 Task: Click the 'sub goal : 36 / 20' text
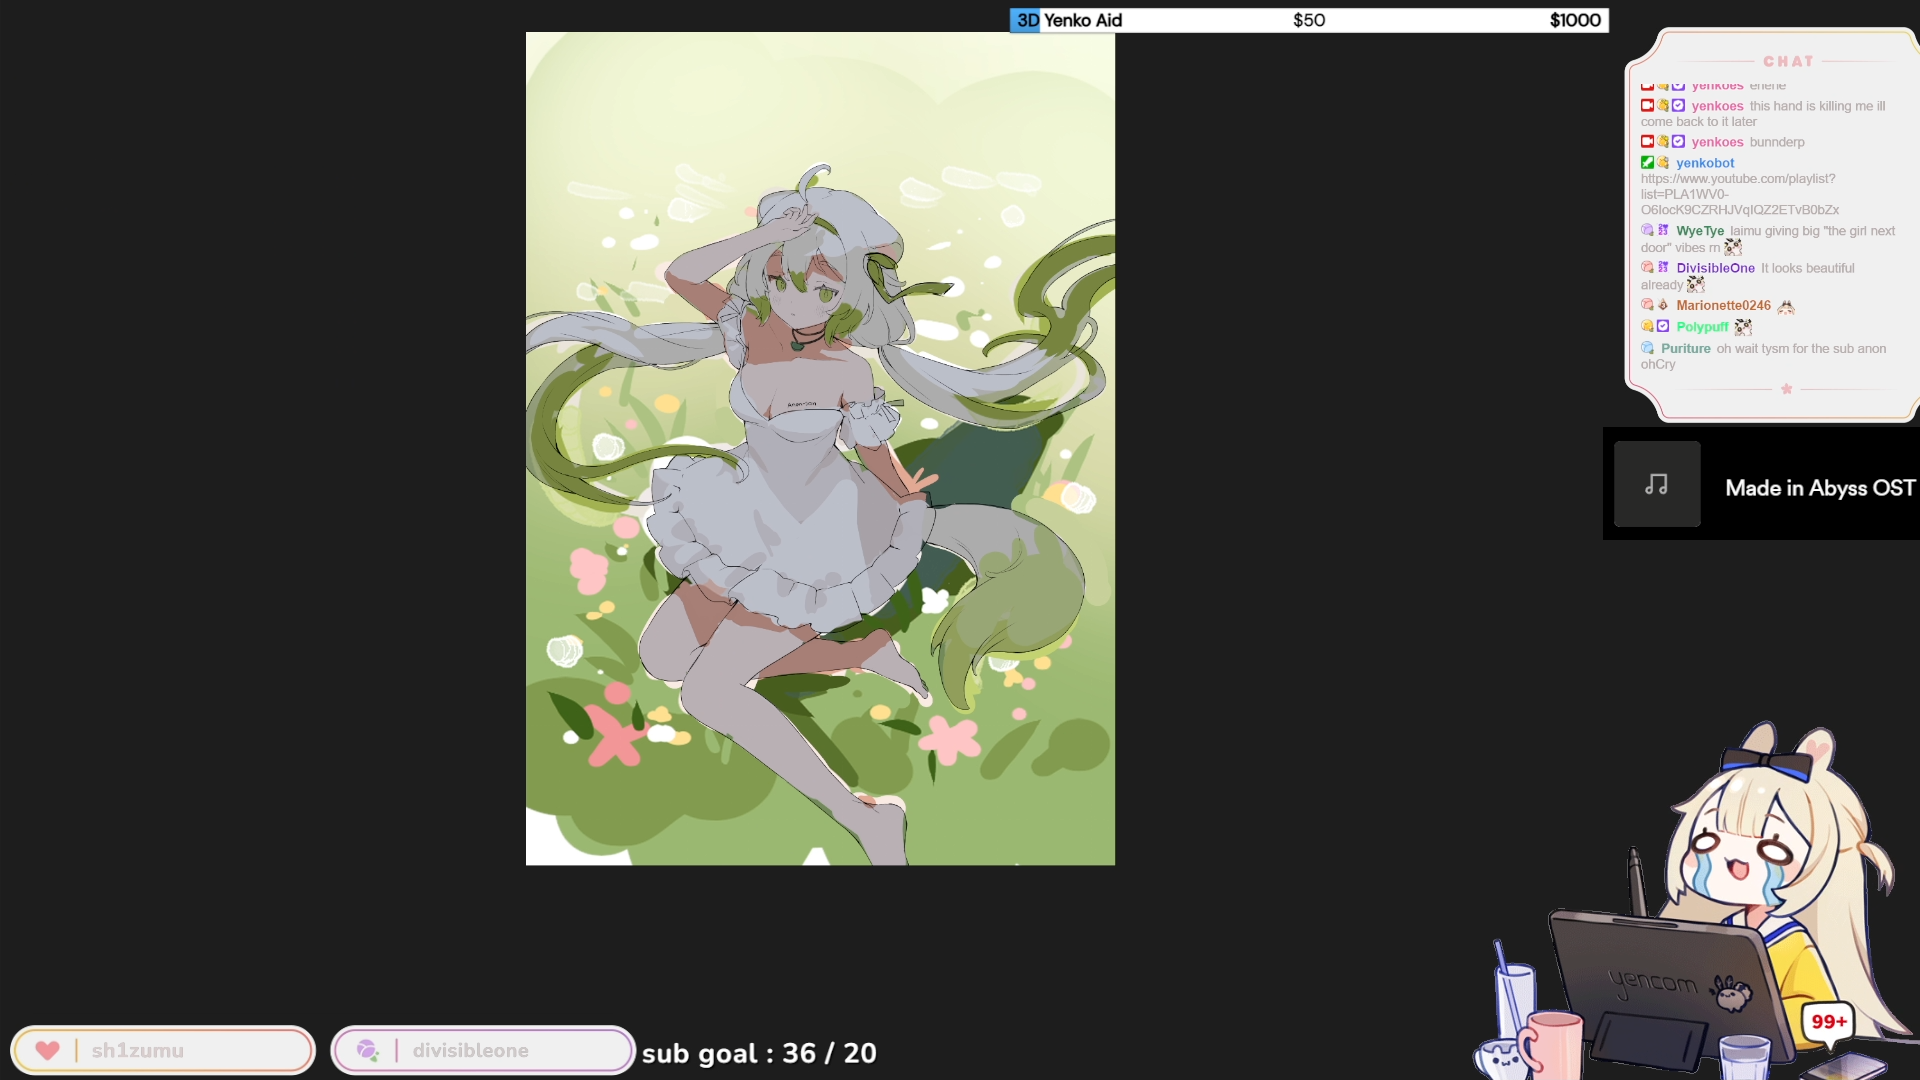tap(759, 1053)
